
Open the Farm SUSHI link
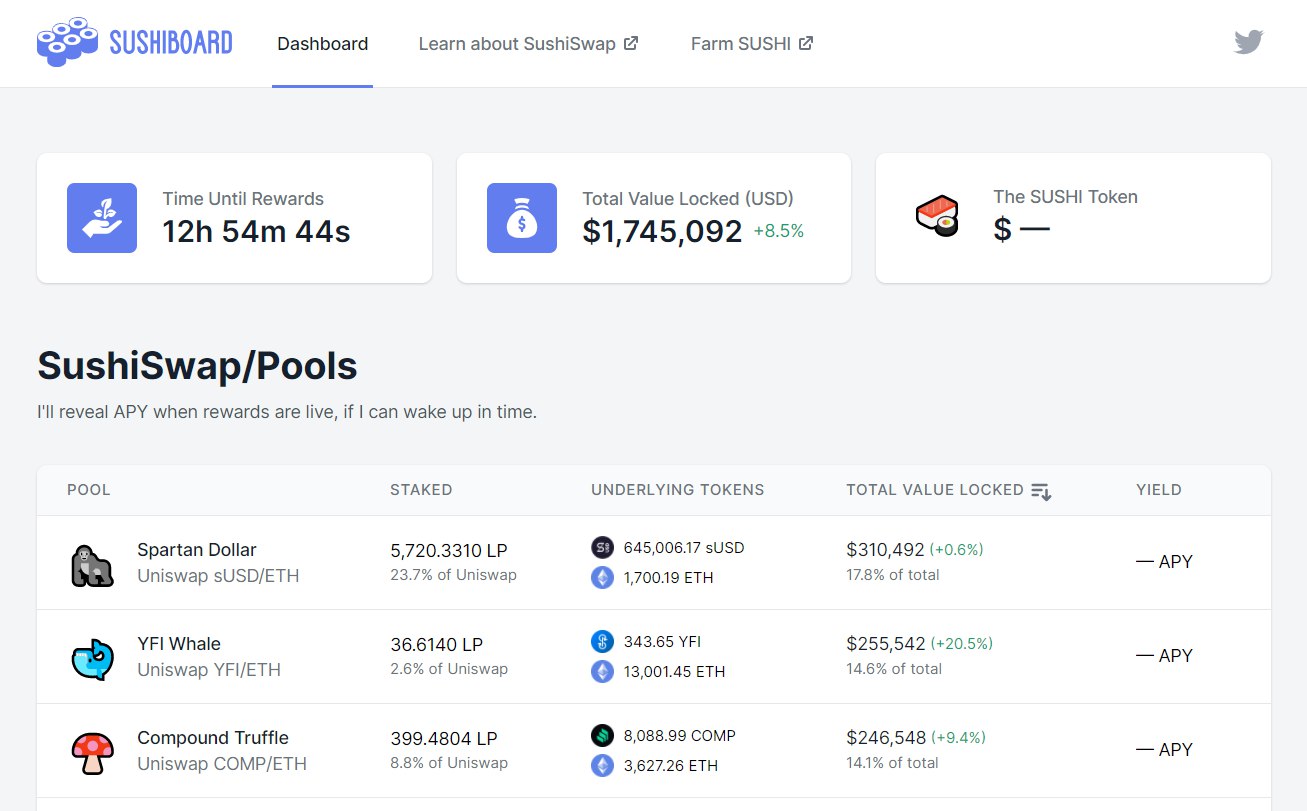pyautogui.click(x=752, y=44)
